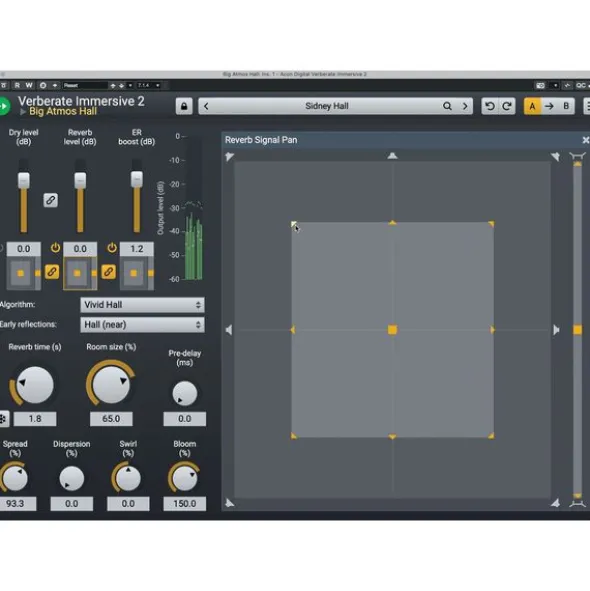The image size is (590, 591).
Task: Click the right side speaker icon
Action: point(556,330)
